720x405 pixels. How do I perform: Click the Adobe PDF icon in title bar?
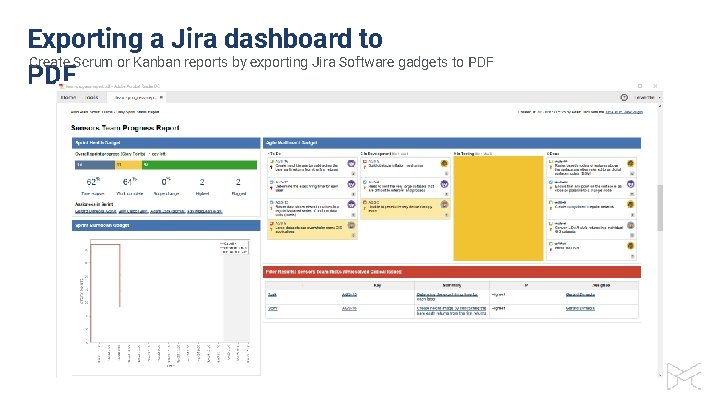tap(62, 86)
